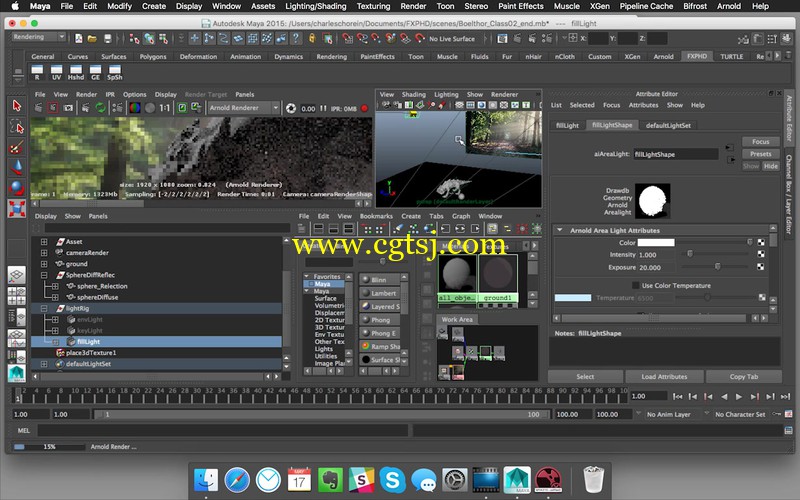Screen dimensions: 800x500
Task: Select the defaultLightSet attribute tab
Action: point(668,125)
